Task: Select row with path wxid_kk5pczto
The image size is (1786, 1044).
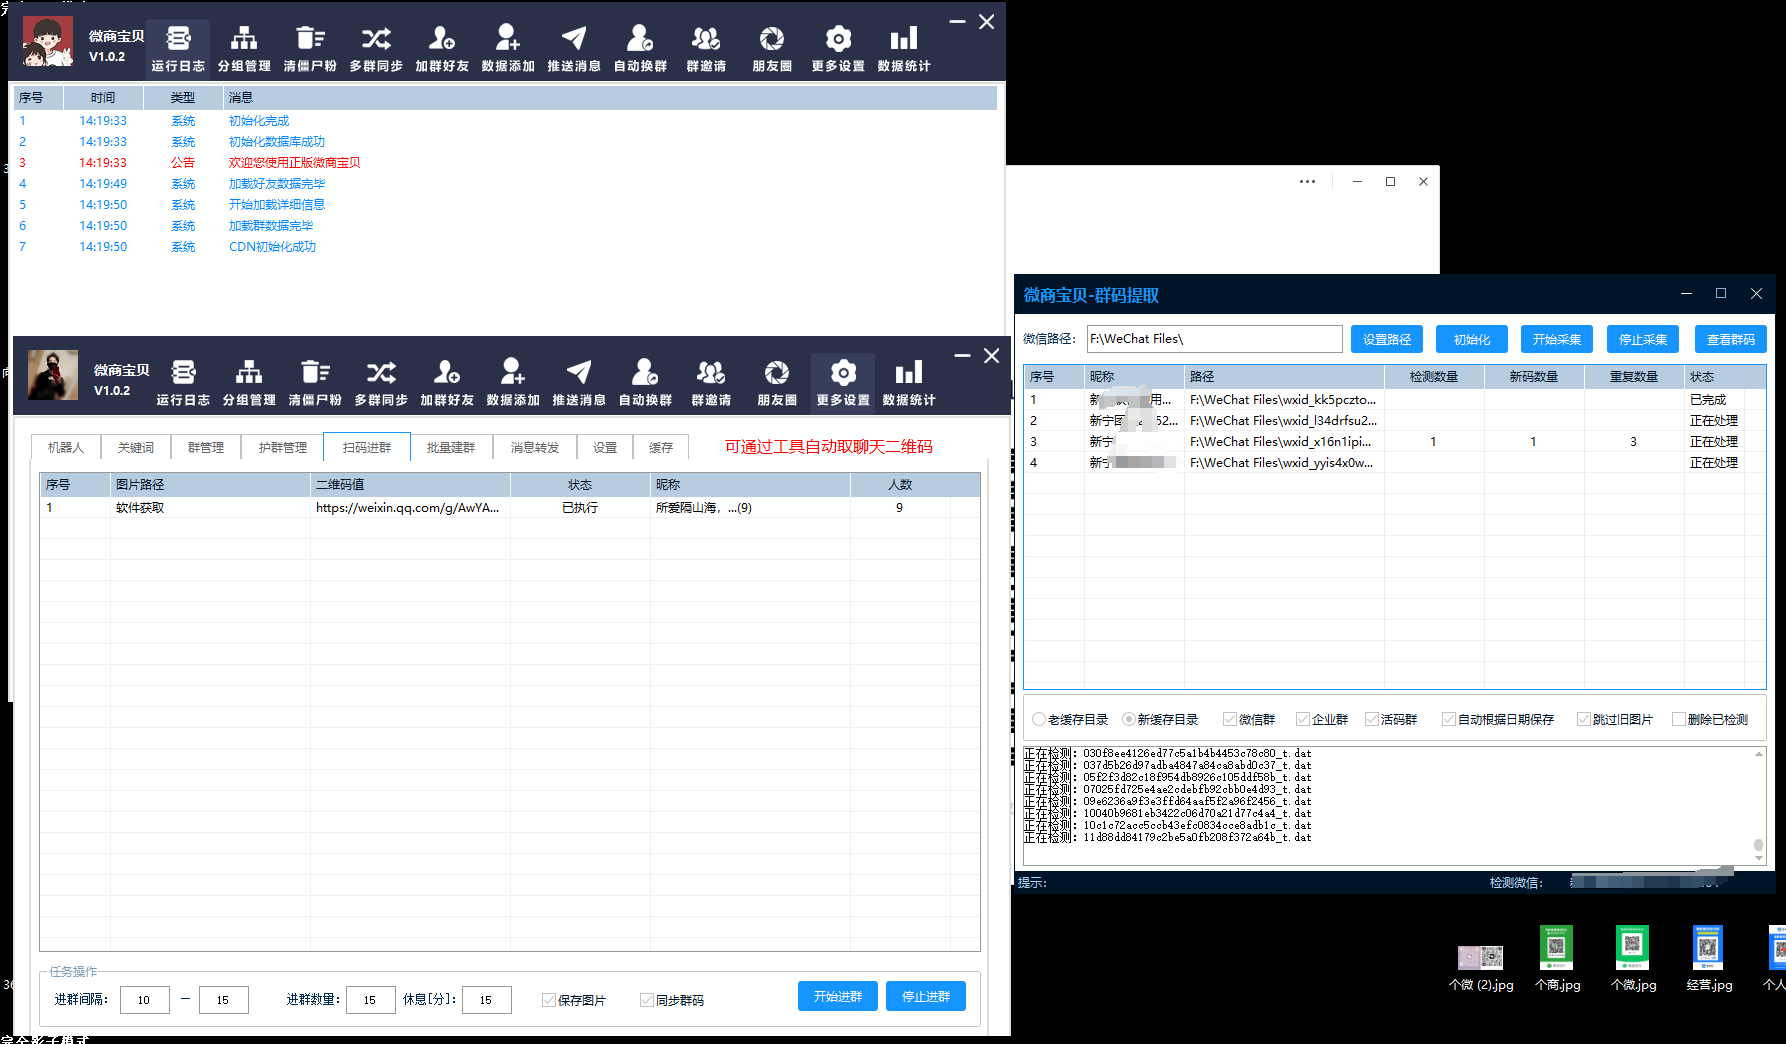Action: [1395, 400]
